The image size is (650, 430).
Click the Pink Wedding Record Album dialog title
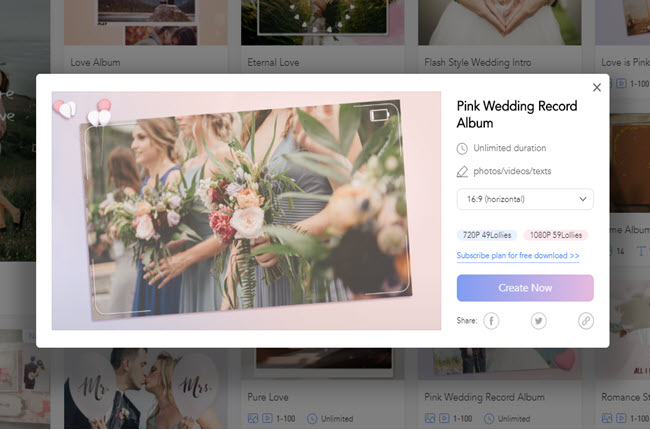click(517, 114)
